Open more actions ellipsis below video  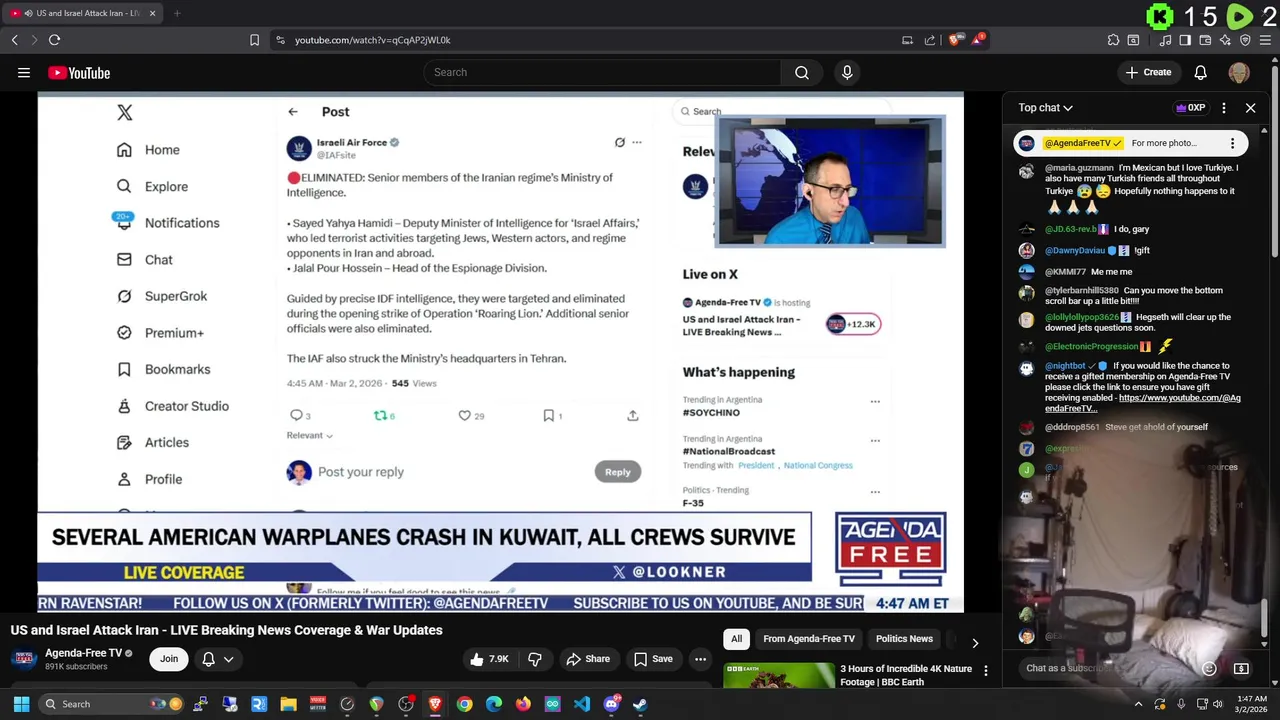(x=700, y=659)
